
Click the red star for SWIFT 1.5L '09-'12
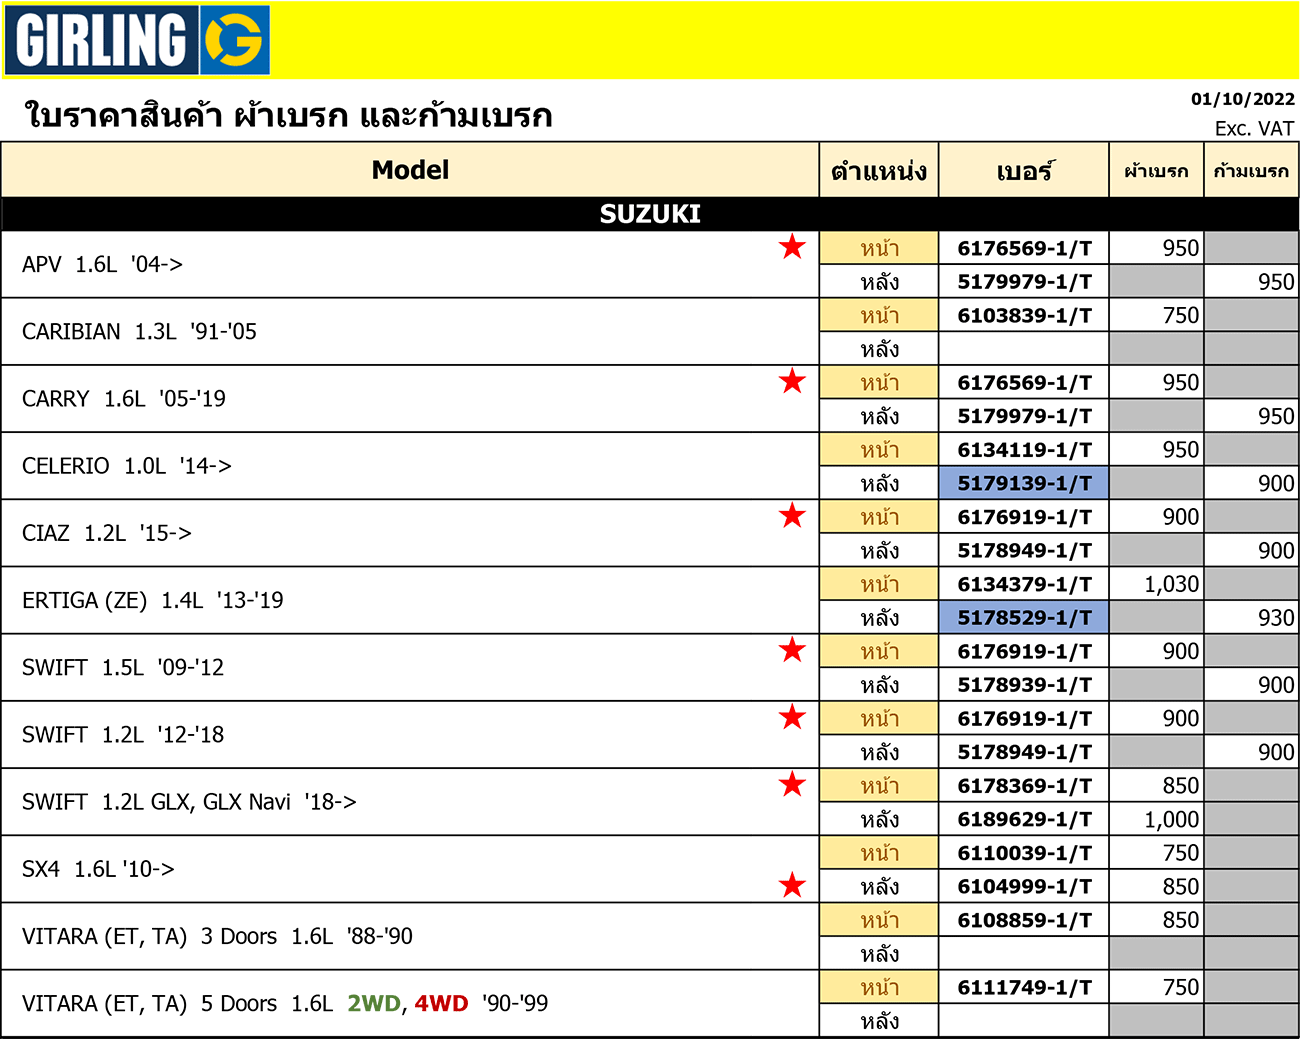coord(792,650)
